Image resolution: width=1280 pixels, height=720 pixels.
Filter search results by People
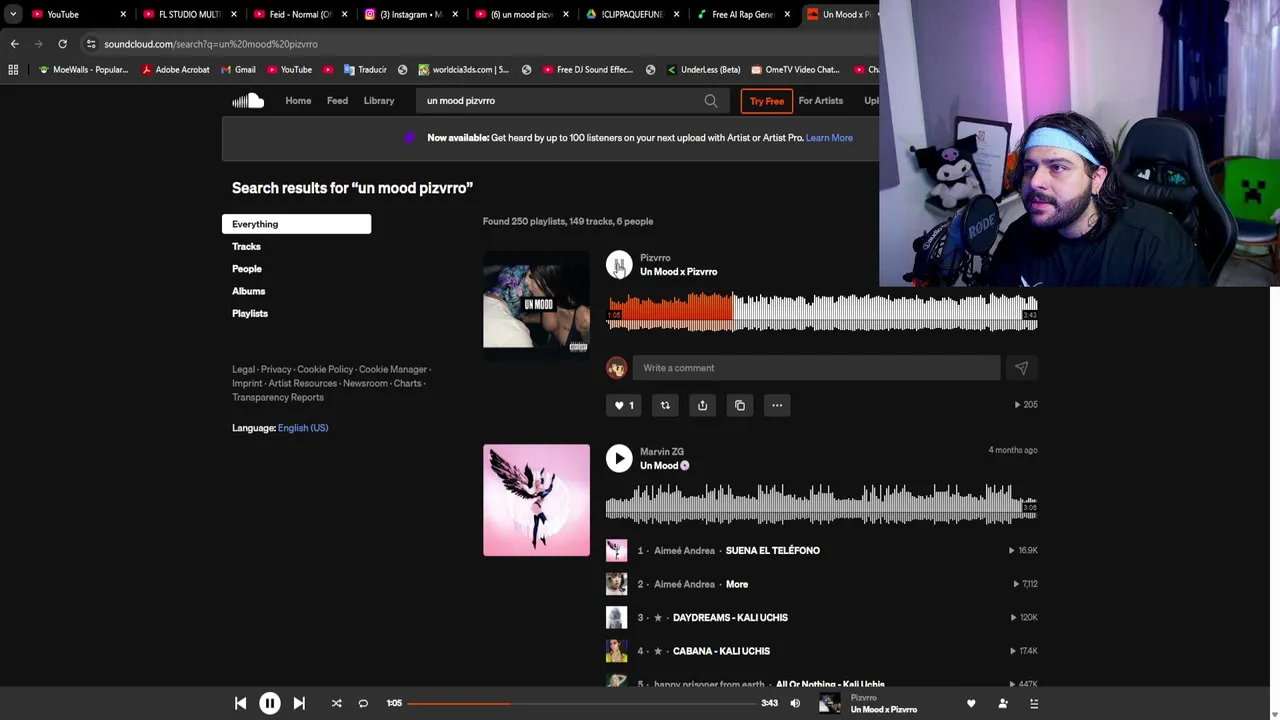coord(247,269)
